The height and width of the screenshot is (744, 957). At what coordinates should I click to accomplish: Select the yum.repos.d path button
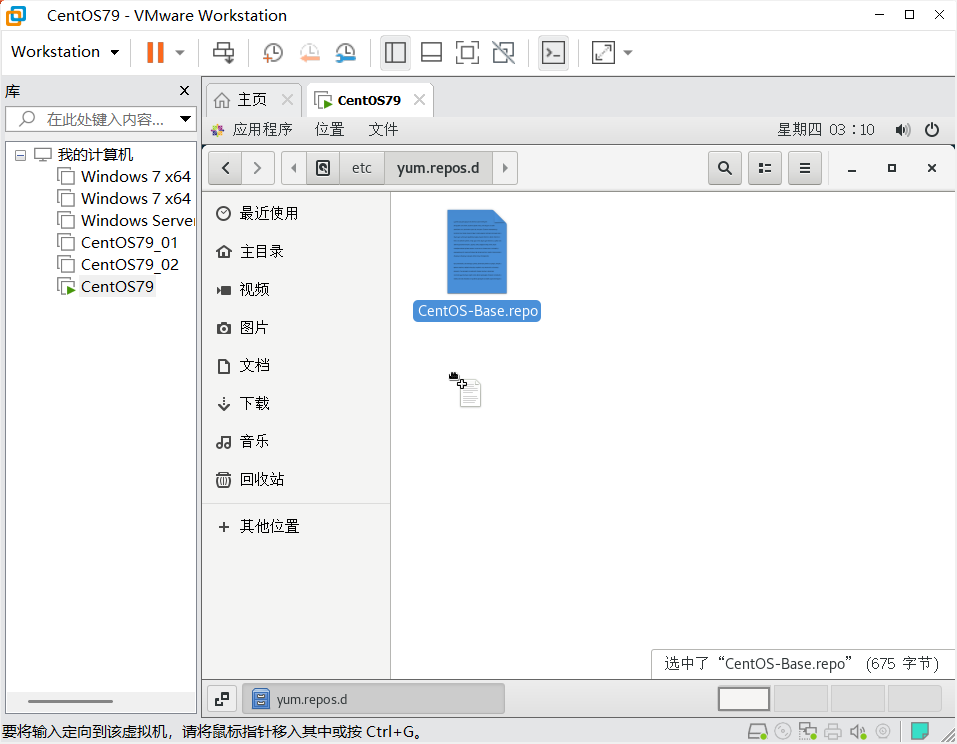click(x=438, y=168)
